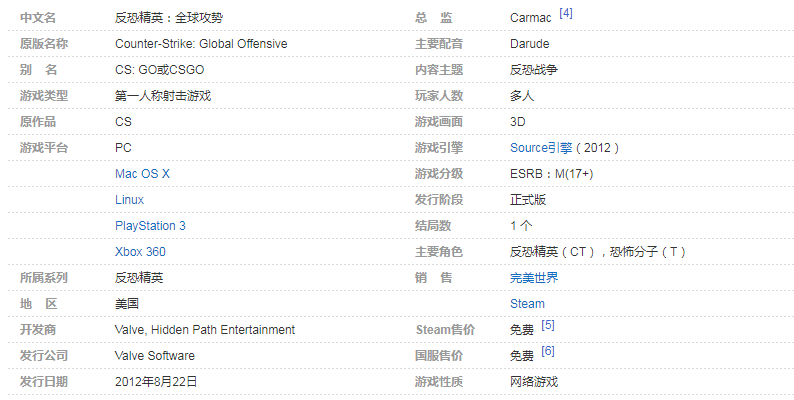Click the 第一人称射击游戏 value
Image resolution: width=794 pixels, height=400 pixels.
click(163, 96)
